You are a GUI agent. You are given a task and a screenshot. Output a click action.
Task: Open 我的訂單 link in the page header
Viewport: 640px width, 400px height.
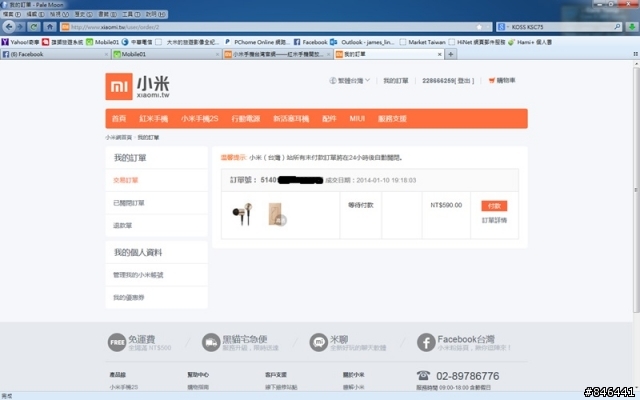click(x=396, y=81)
